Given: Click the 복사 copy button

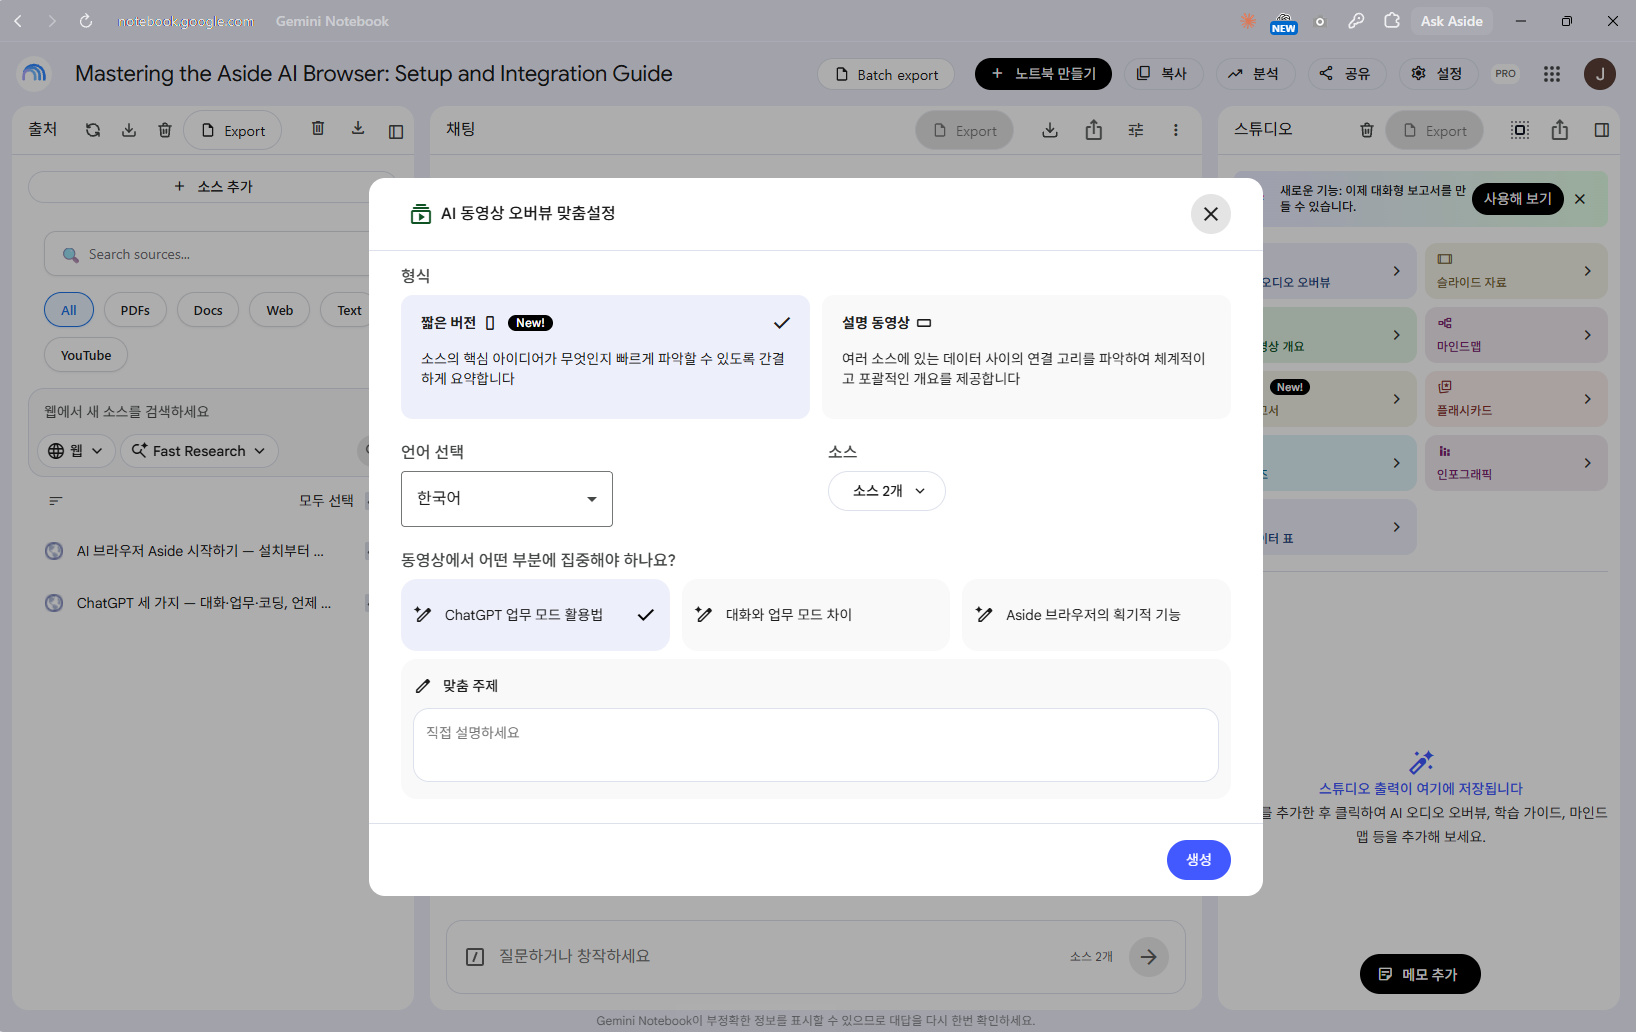Looking at the screenshot, I should (x=1162, y=74).
